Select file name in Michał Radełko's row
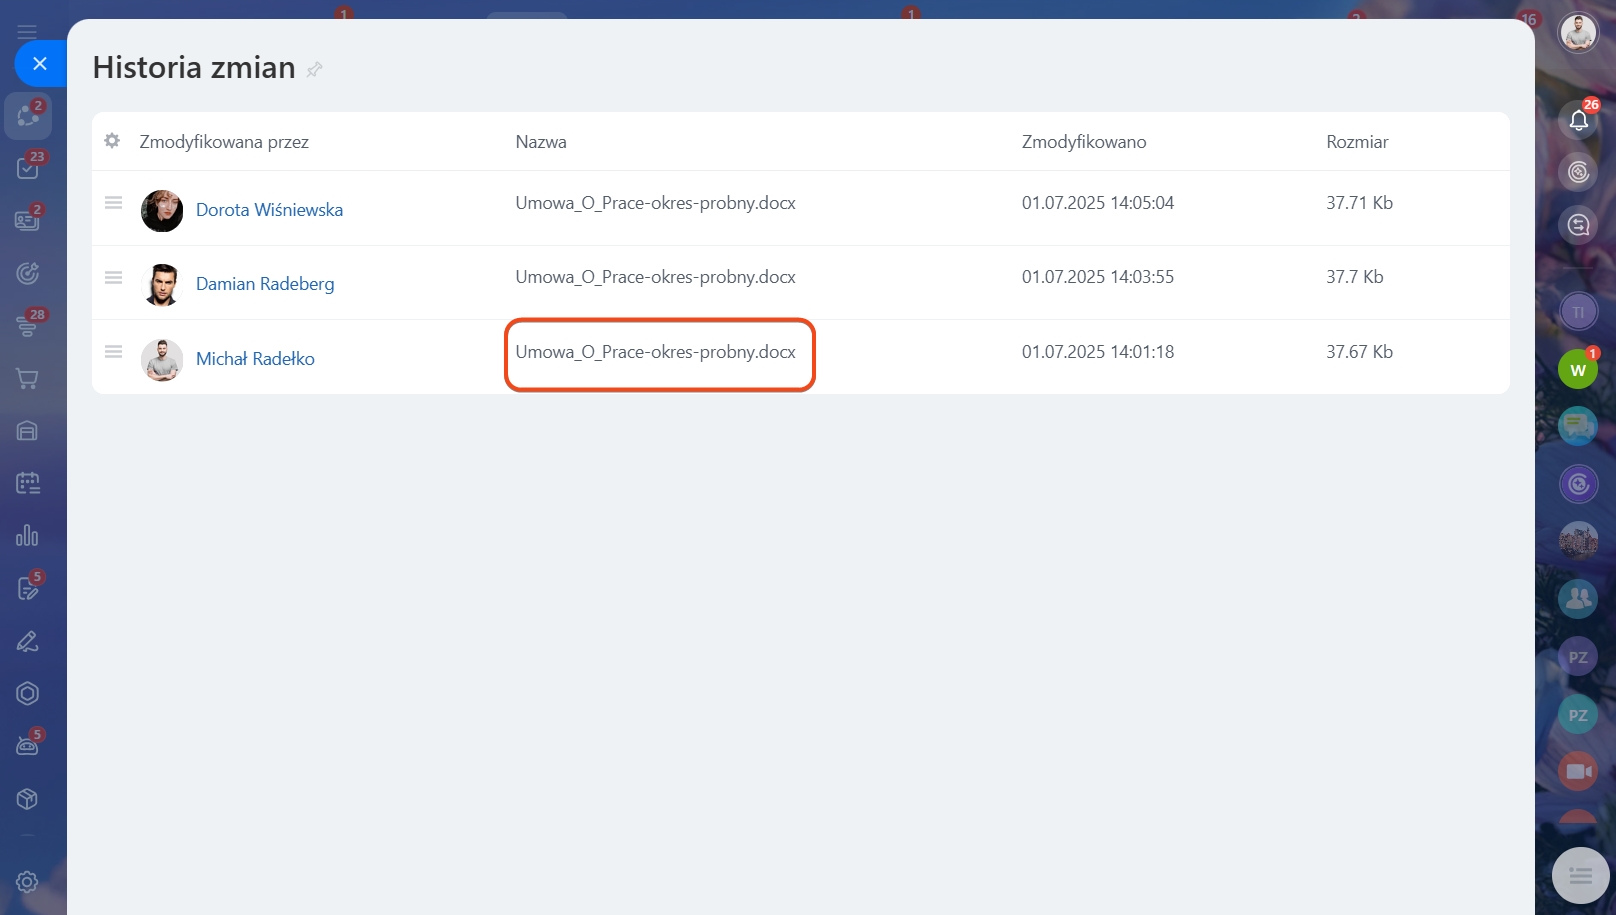The width and height of the screenshot is (1616, 915). click(656, 352)
